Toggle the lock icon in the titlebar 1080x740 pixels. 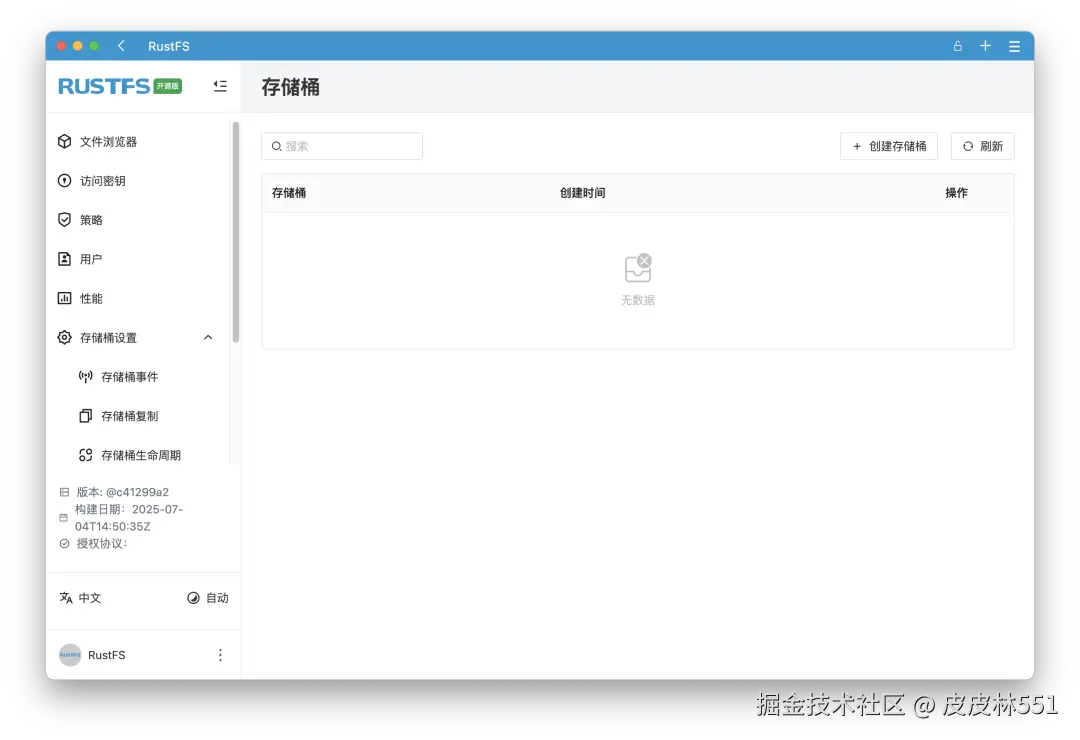[957, 46]
